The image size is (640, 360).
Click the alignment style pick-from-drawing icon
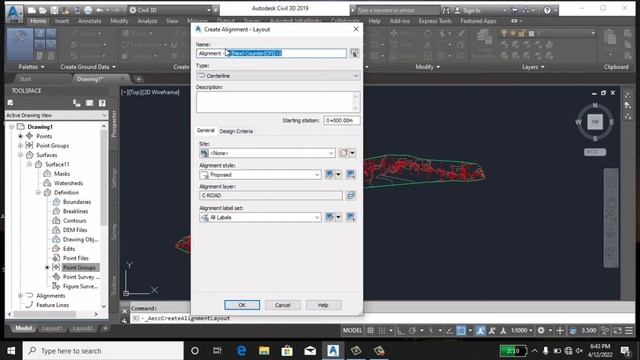(x=351, y=175)
